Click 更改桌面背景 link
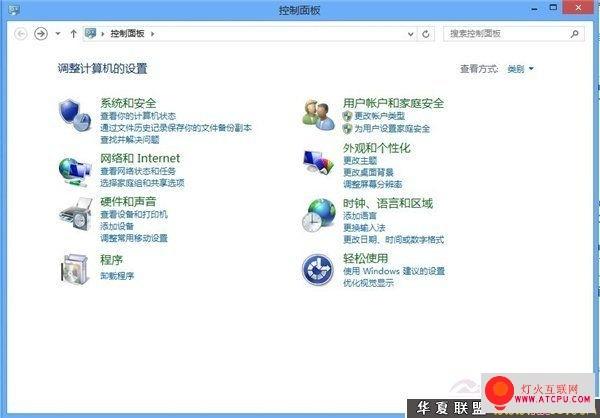 pos(368,173)
